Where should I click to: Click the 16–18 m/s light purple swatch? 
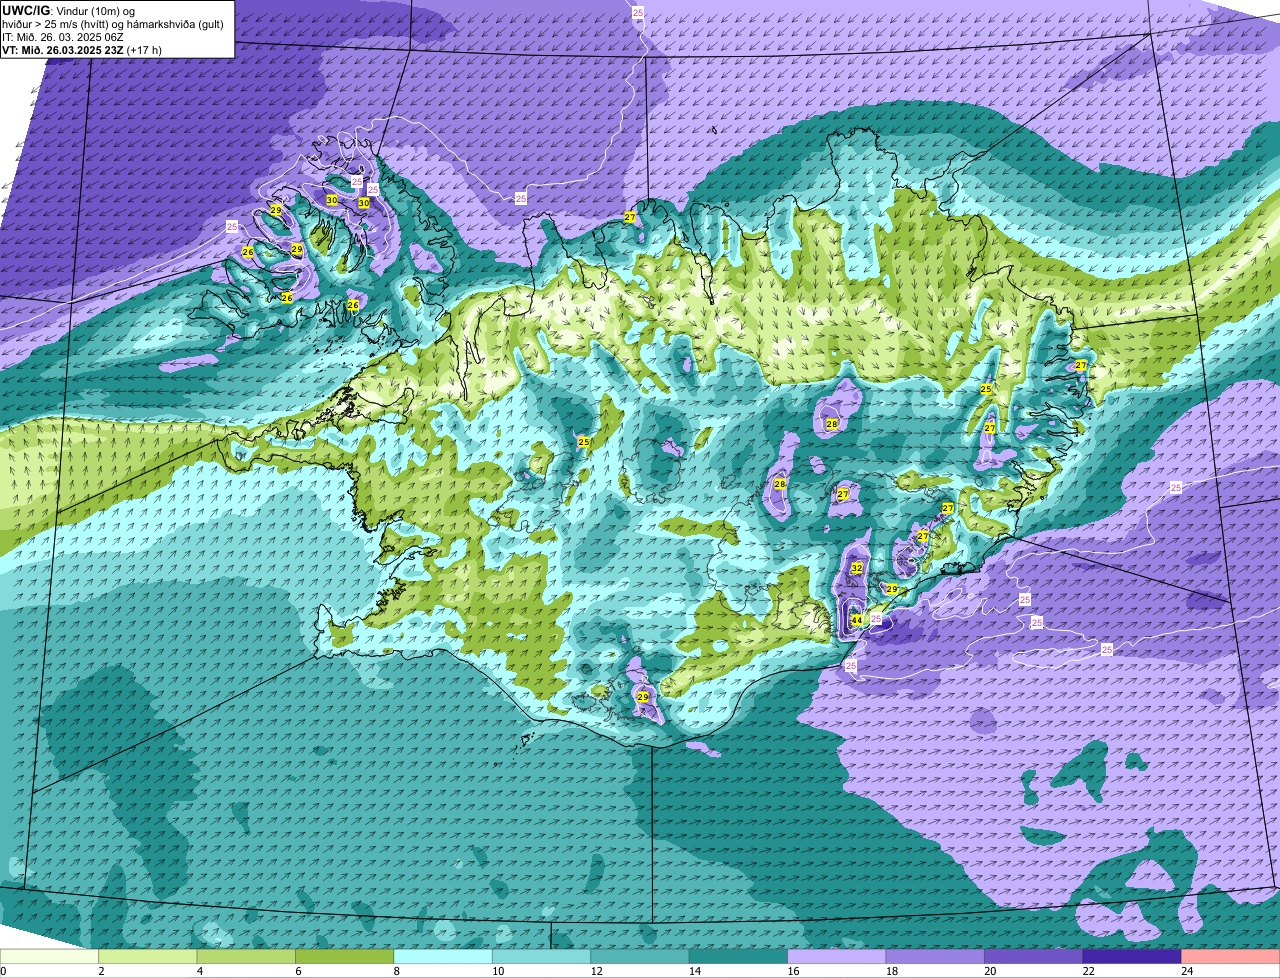[x=837, y=956]
